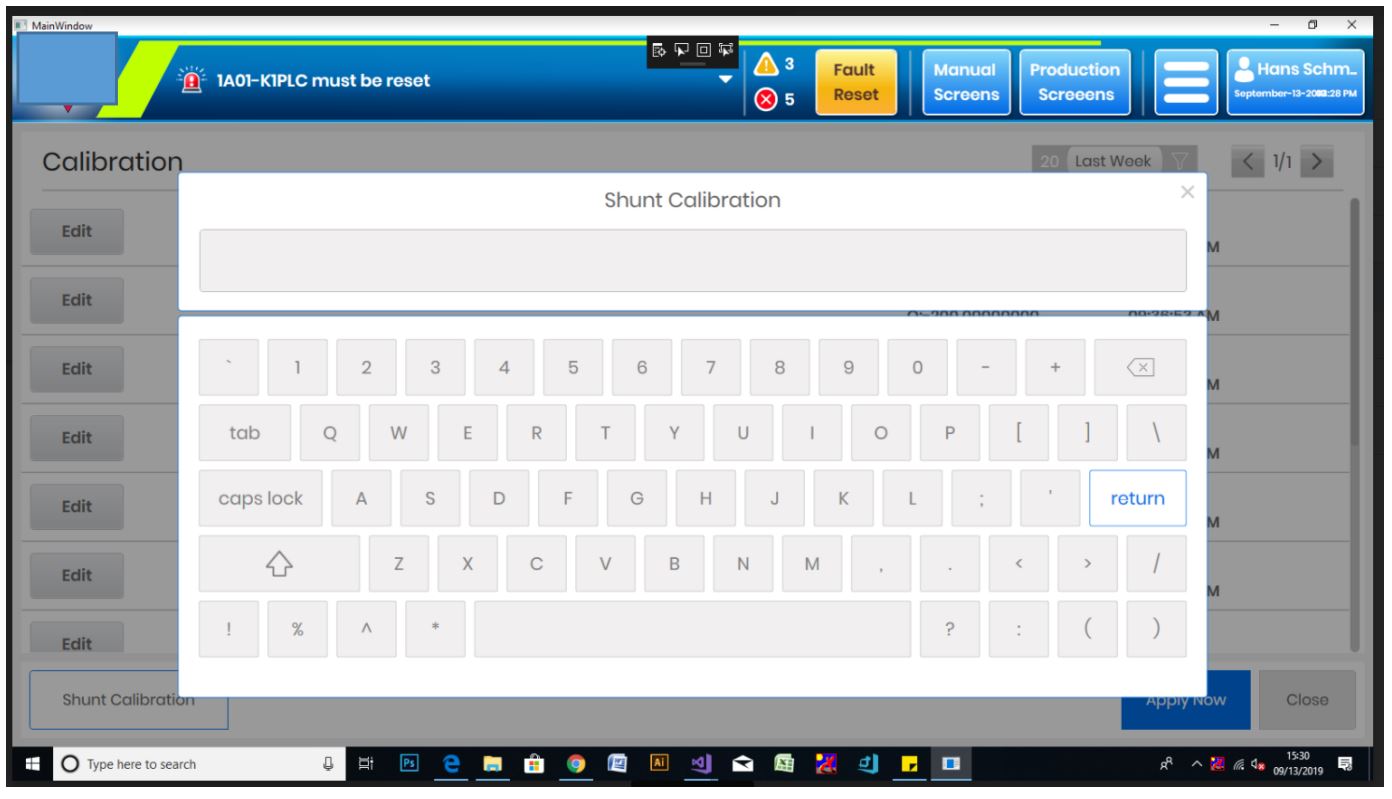Open the Hans Schm user profile button
1392x799 pixels.
(x=1294, y=83)
